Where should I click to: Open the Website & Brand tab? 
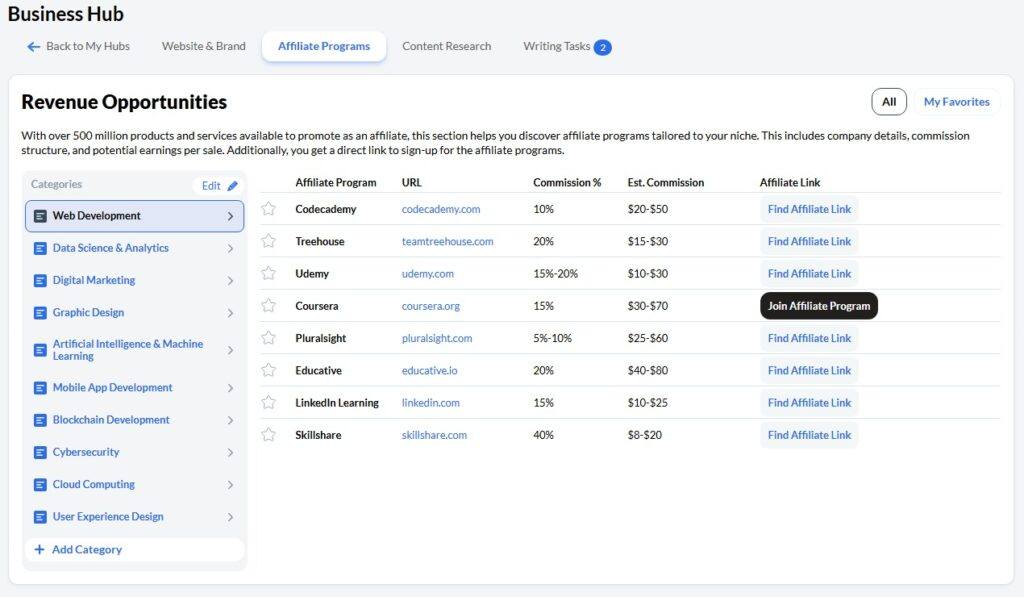click(x=203, y=46)
